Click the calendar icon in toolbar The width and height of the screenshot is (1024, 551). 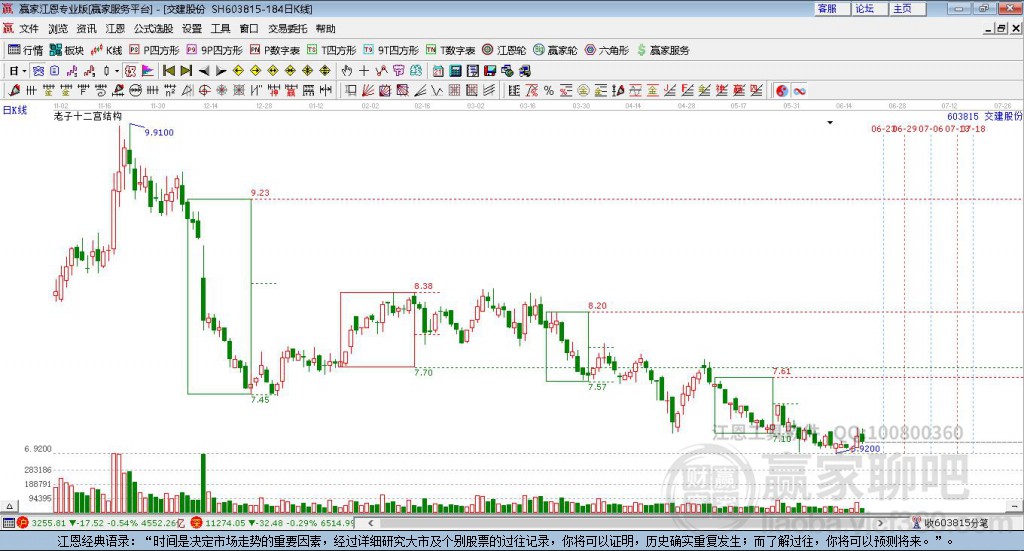tap(438, 71)
